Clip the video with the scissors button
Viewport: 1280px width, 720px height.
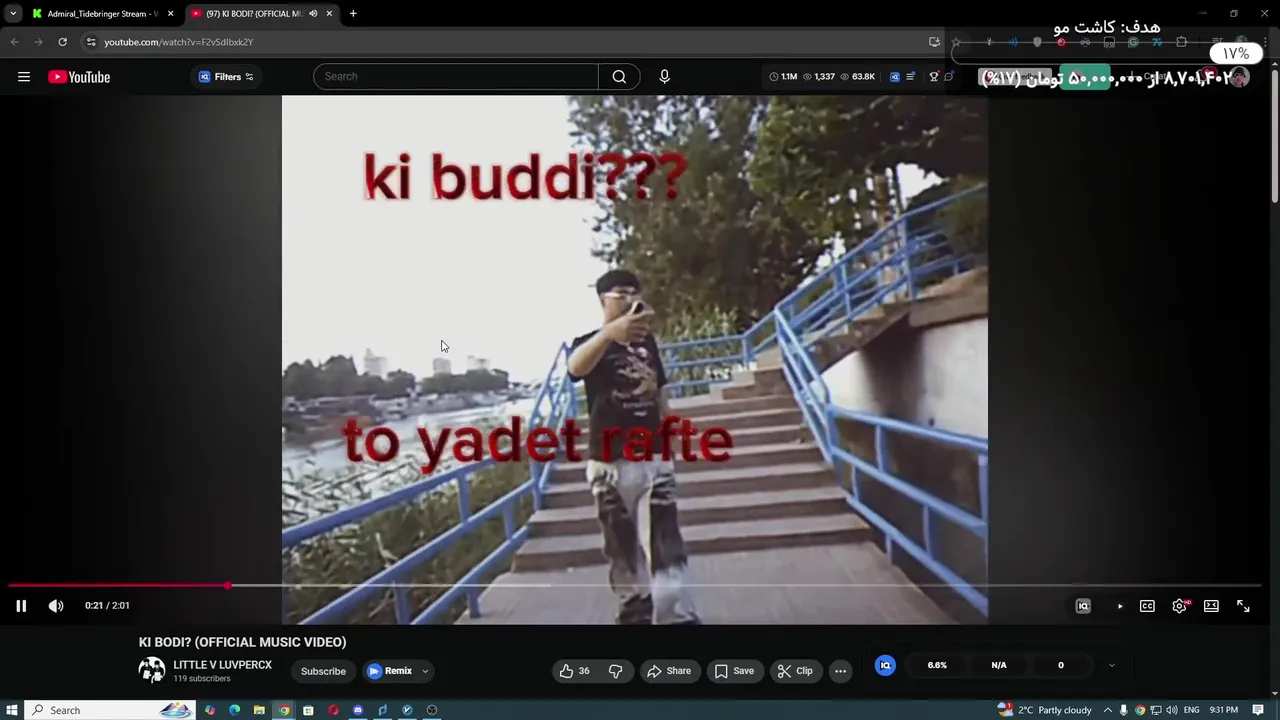pos(795,671)
